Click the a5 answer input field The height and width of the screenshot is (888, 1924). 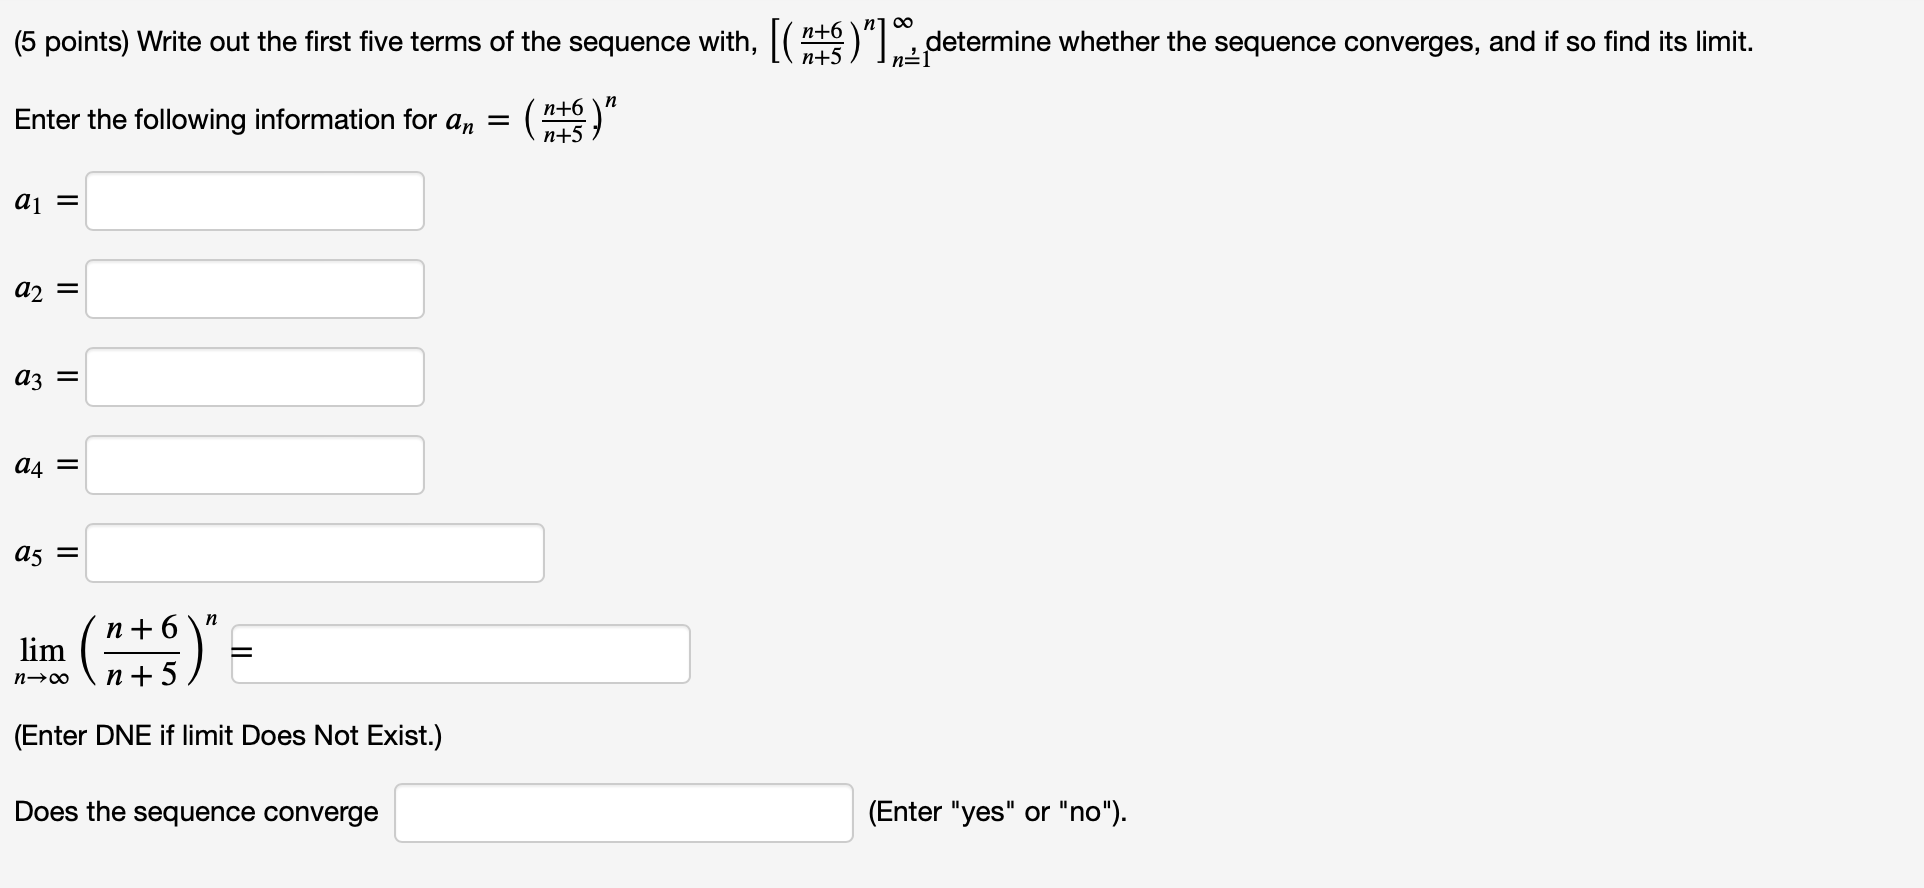tap(313, 552)
